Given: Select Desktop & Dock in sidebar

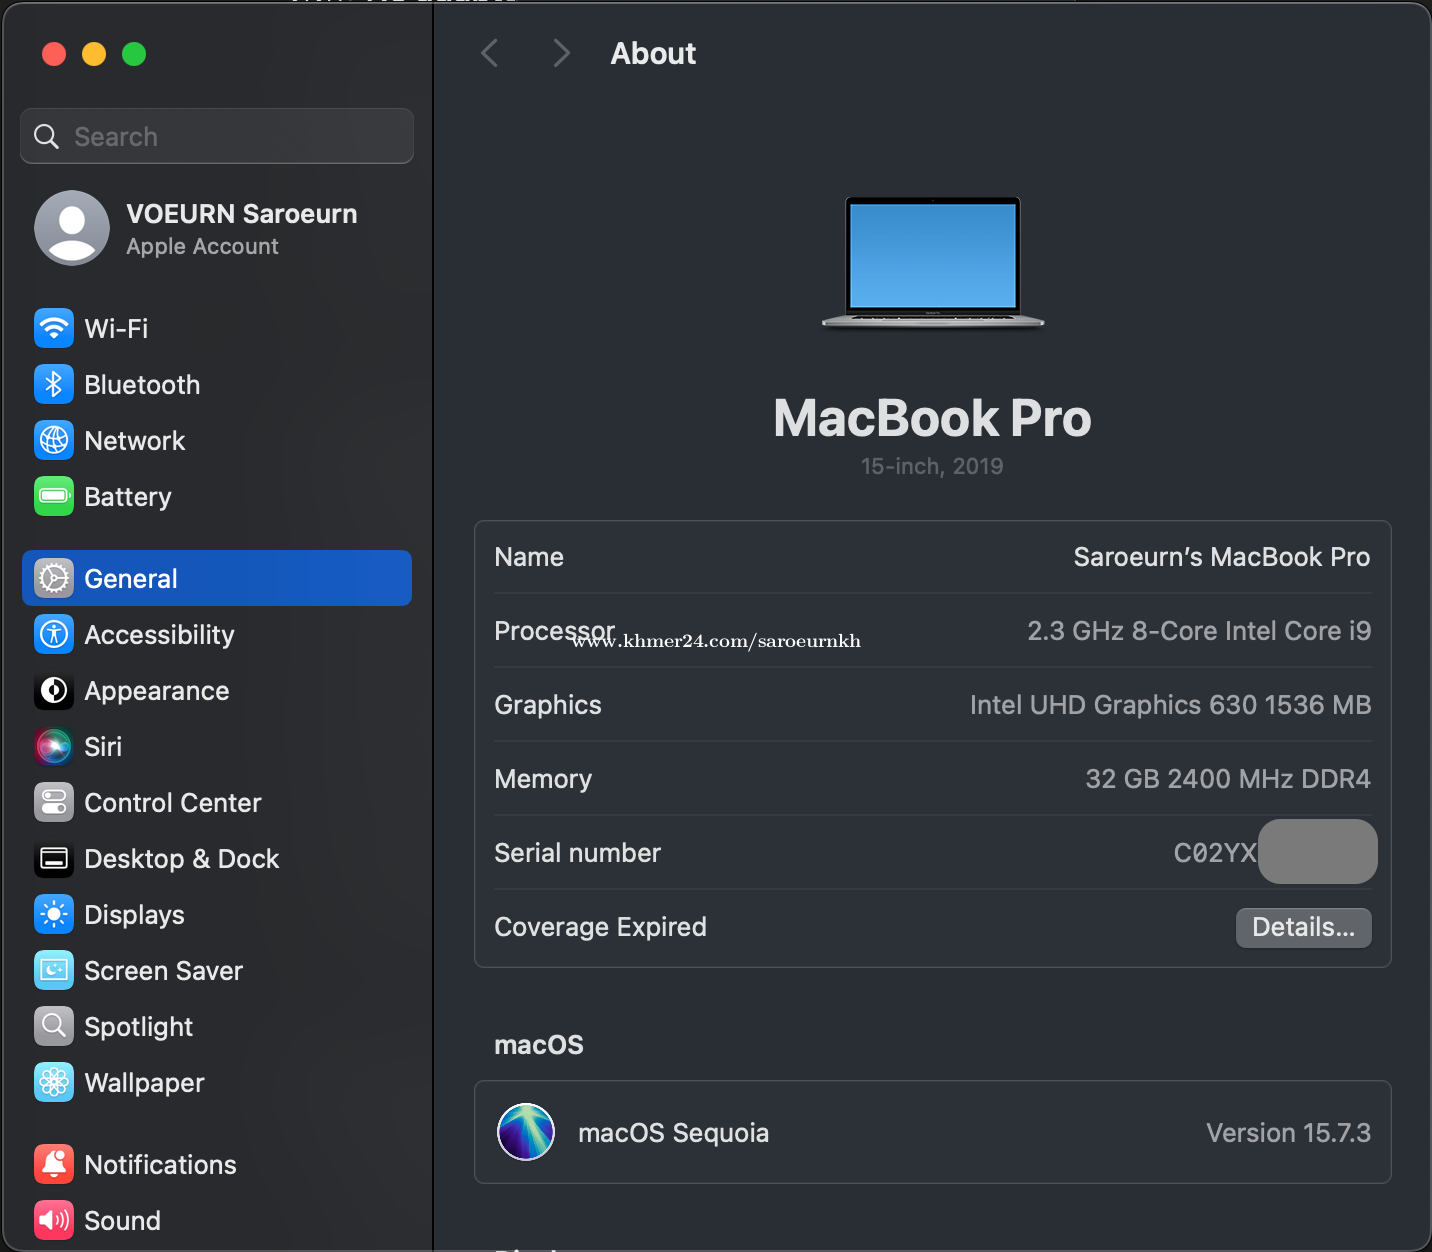Looking at the screenshot, I should 181,858.
